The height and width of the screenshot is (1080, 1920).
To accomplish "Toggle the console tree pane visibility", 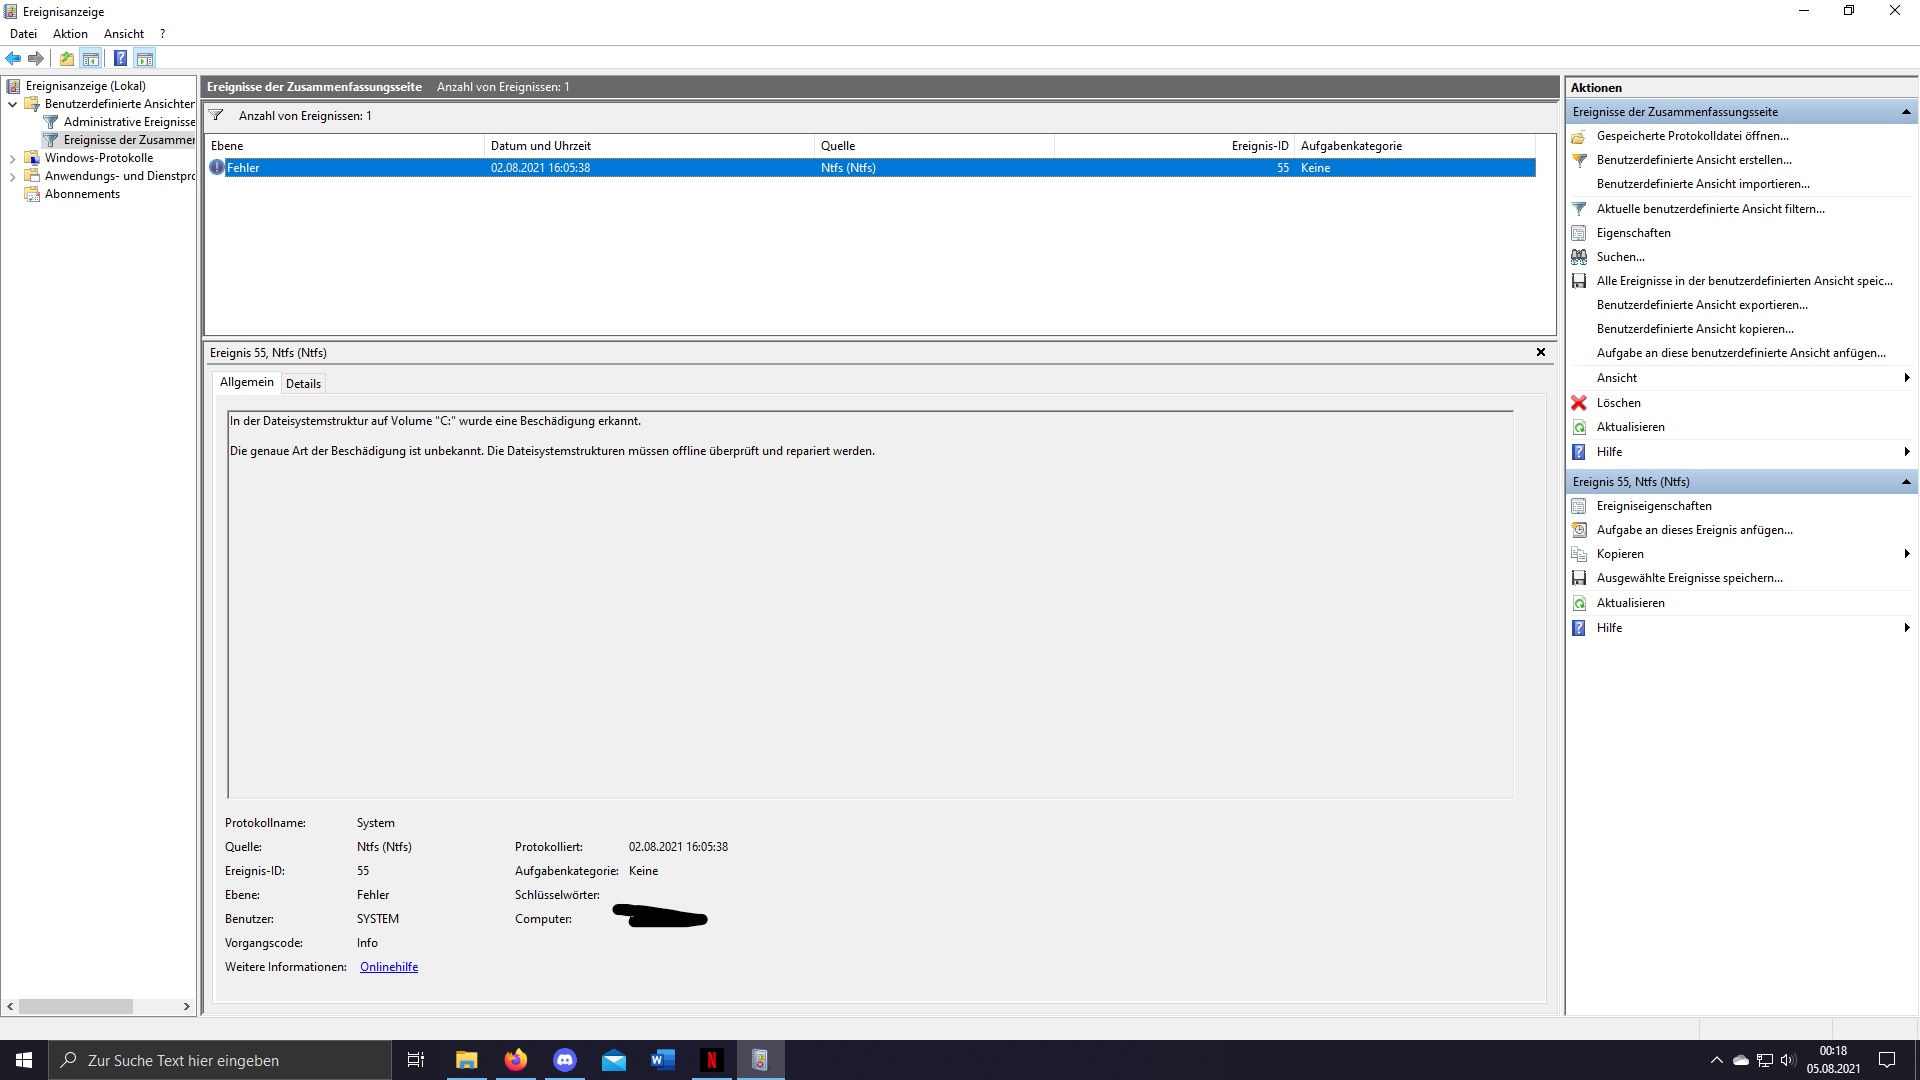I will pos(92,58).
